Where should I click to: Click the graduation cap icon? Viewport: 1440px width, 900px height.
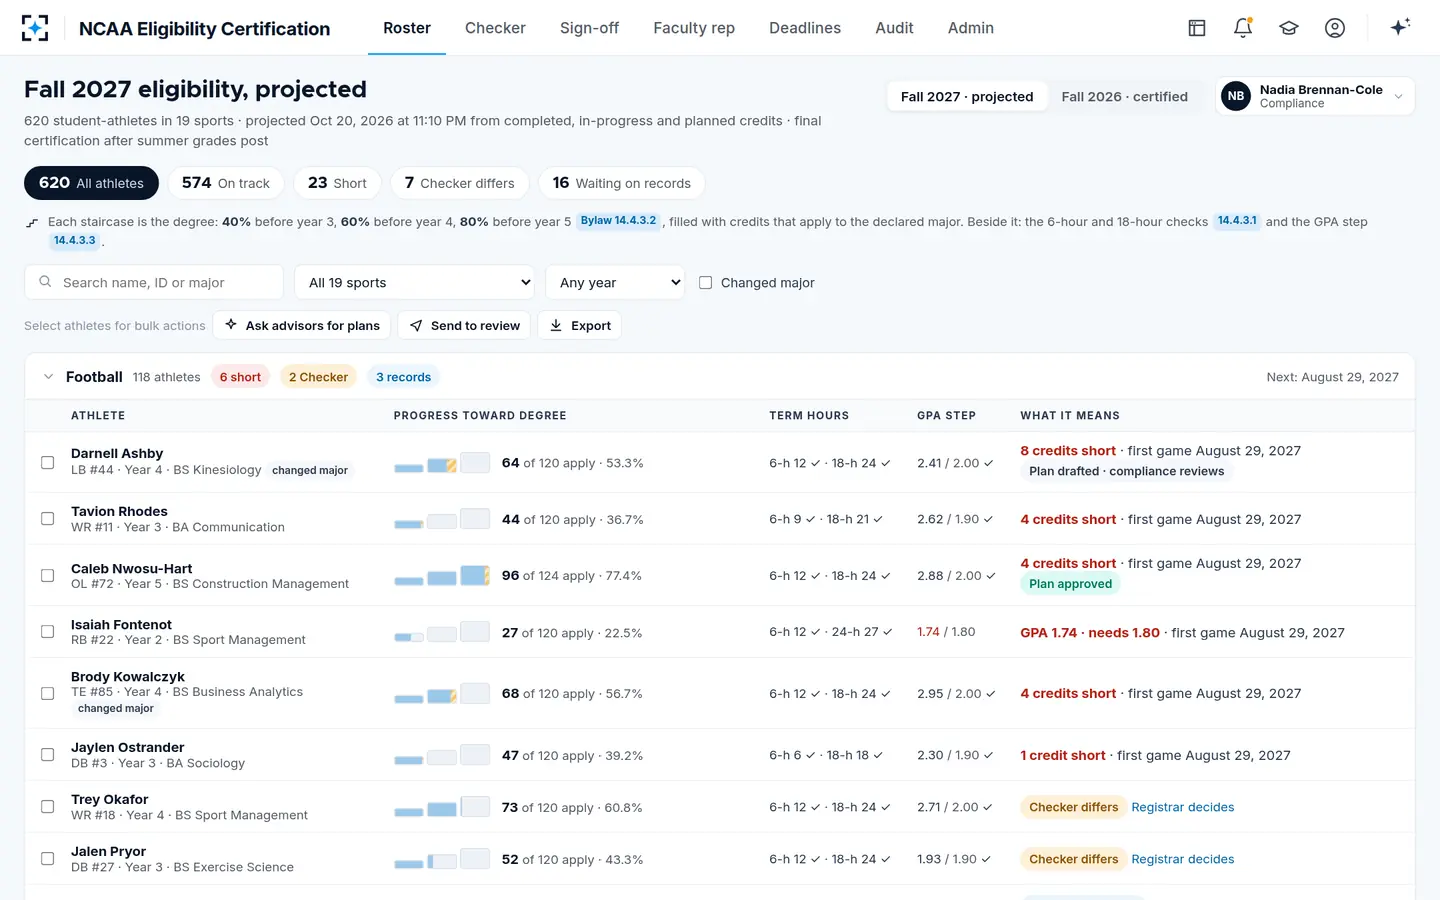[1289, 28]
